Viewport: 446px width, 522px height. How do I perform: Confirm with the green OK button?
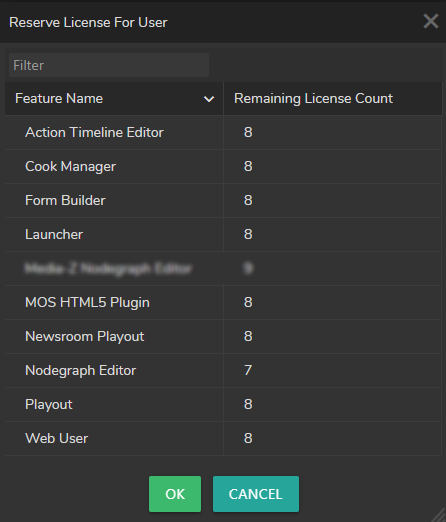pyautogui.click(x=175, y=494)
